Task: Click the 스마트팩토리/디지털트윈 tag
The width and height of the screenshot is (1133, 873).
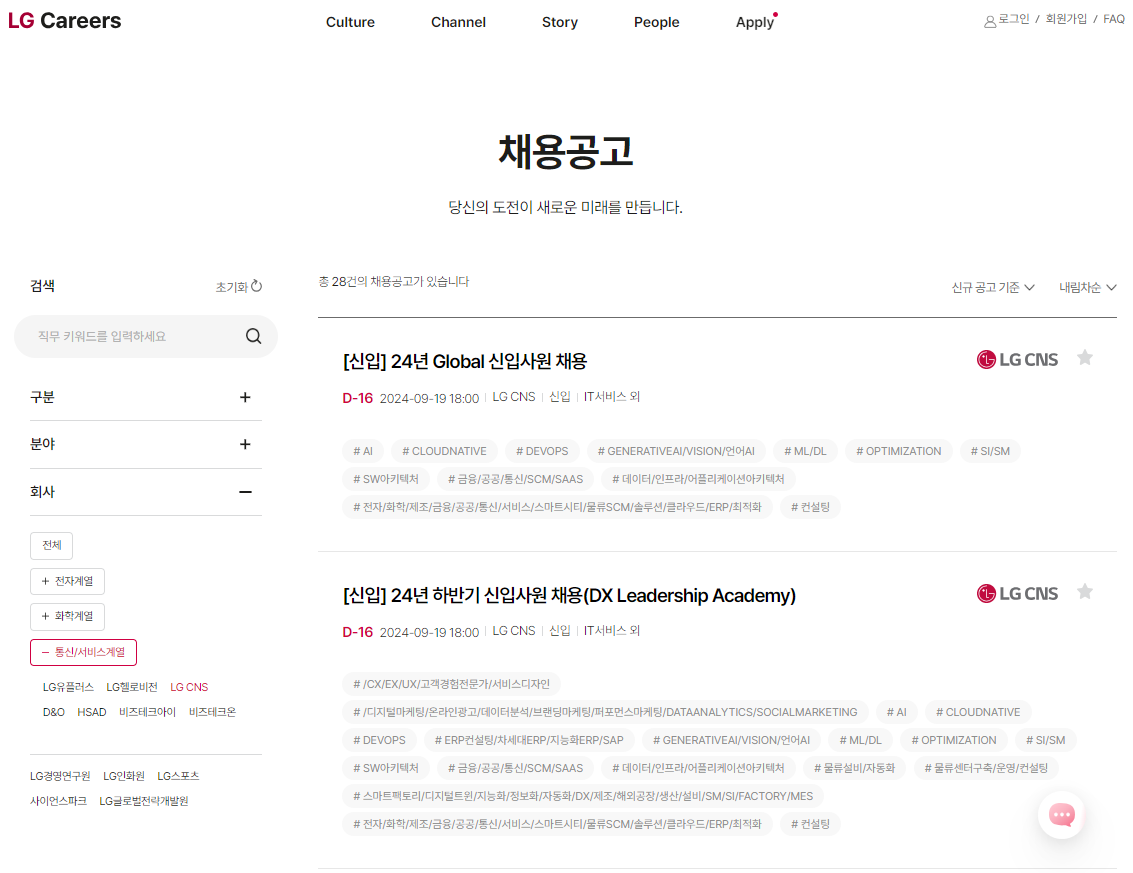Action: pos(583,796)
